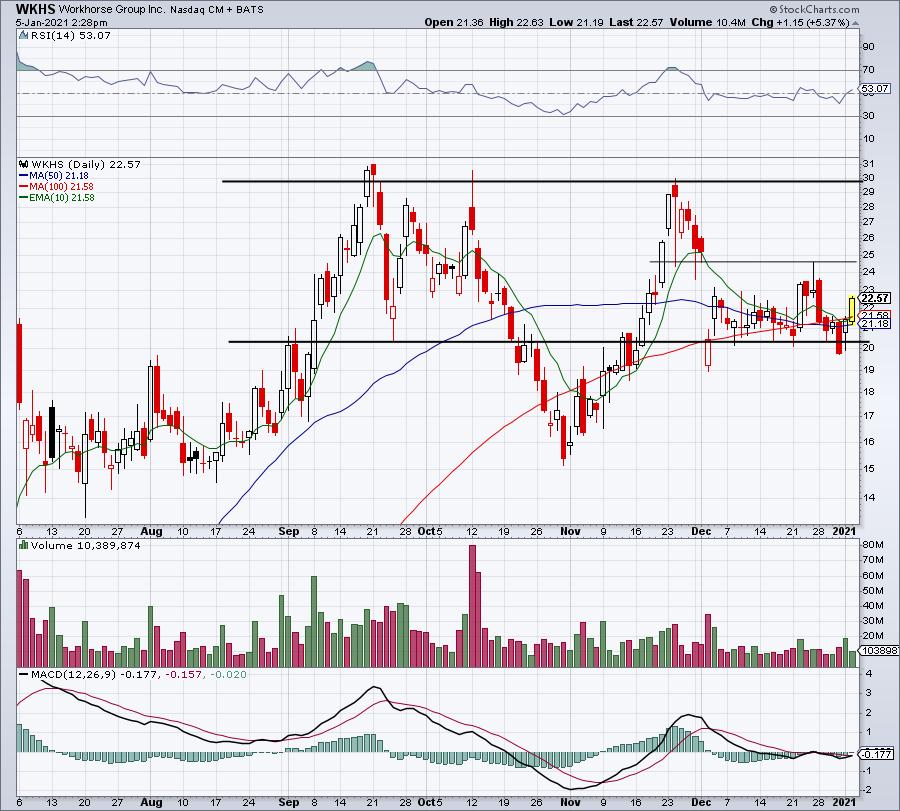Image resolution: width=900 pixels, height=811 pixels.
Task: Open the StockCharts.com copyright link
Action: point(814,9)
